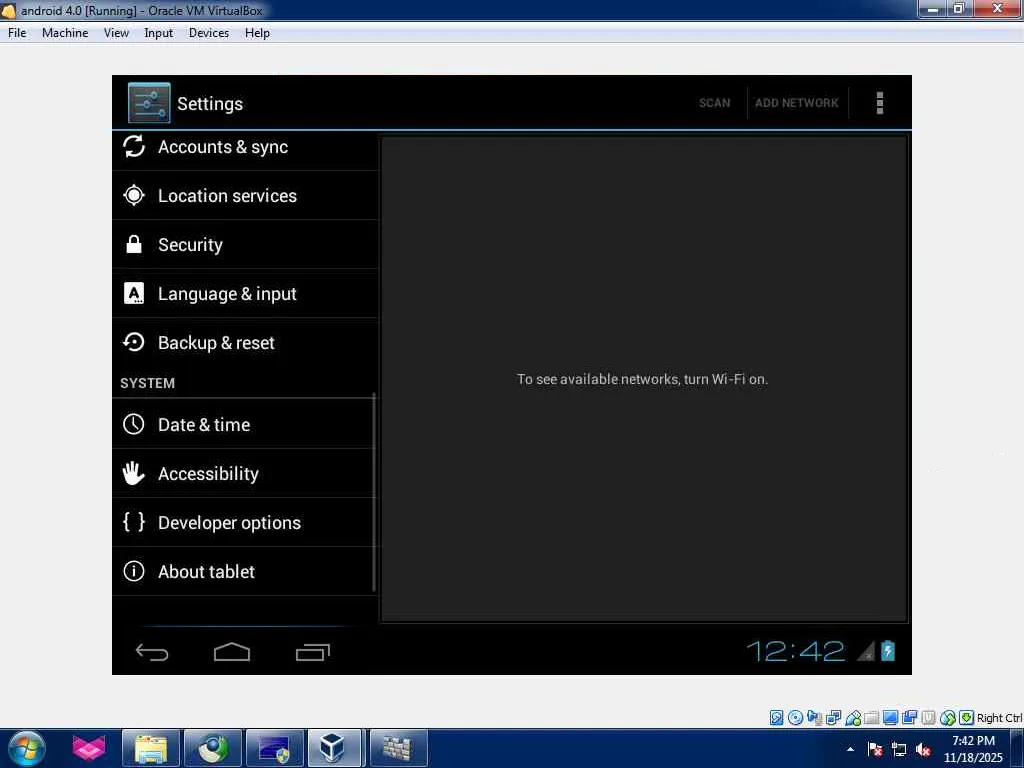Click the Settings title text
Image resolution: width=1024 pixels, height=768 pixels.
(210, 104)
